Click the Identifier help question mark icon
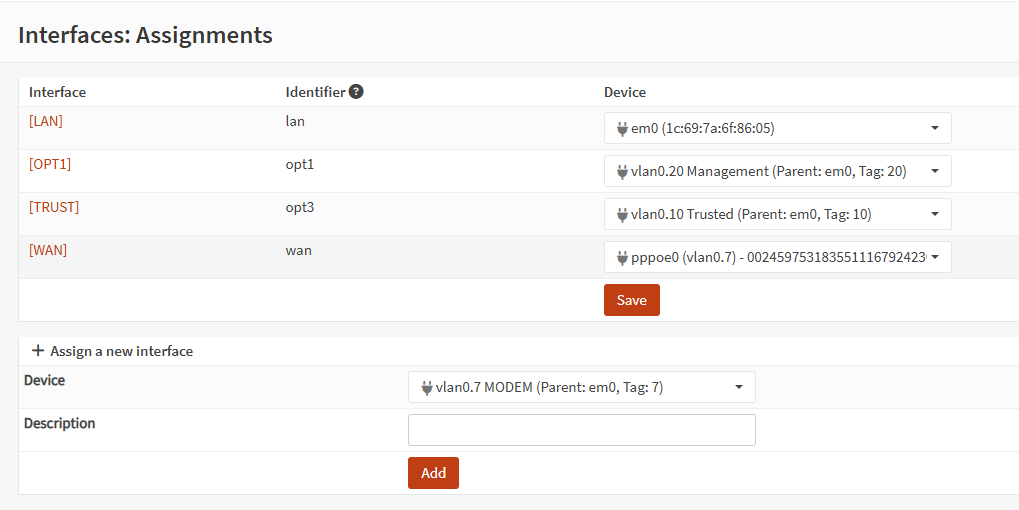The width and height of the screenshot is (1019, 510). pyautogui.click(x=356, y=92)
